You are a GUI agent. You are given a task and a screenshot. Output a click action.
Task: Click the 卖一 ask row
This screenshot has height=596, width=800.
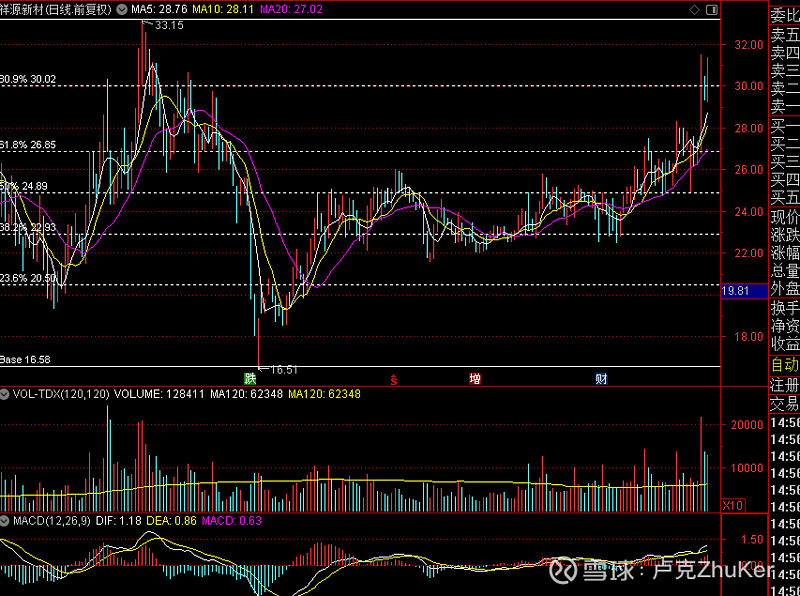tap(785, 106)
